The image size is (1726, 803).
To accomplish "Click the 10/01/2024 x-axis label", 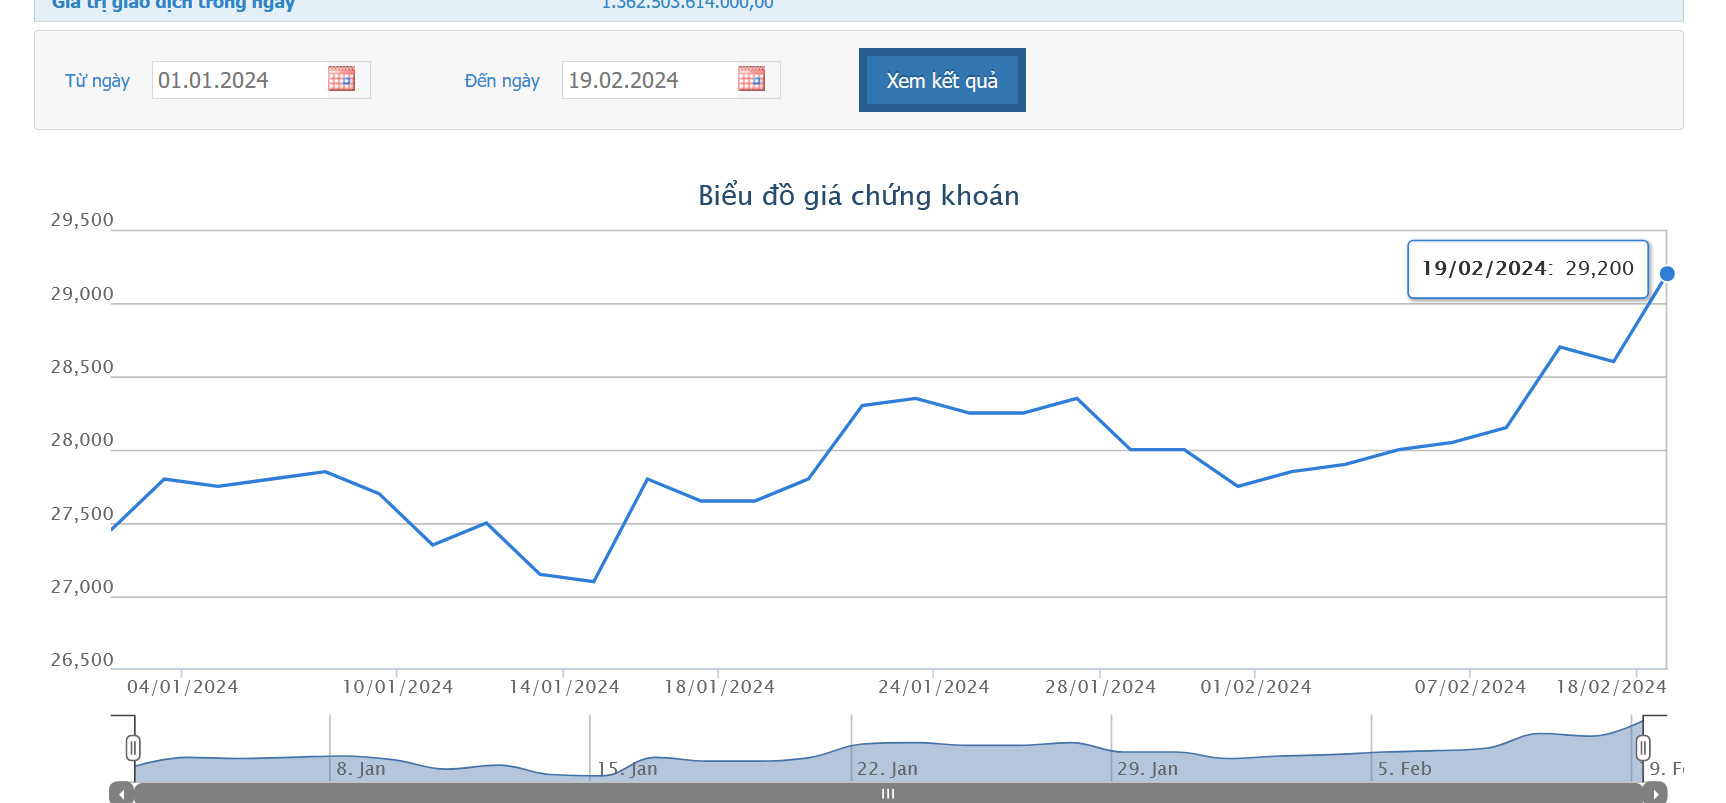I will click(398, 687).
